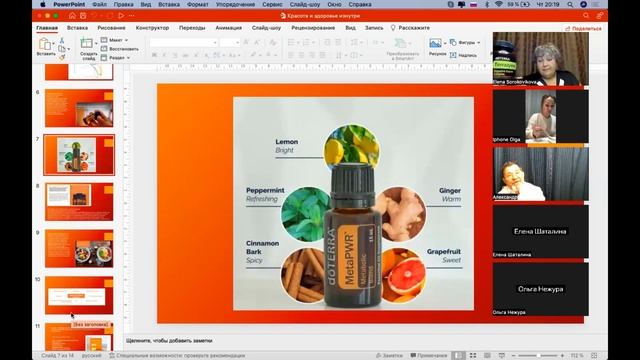Click the Paste (Вставить) clipboard icon
640x360 pixels.
tap(44, 44)
